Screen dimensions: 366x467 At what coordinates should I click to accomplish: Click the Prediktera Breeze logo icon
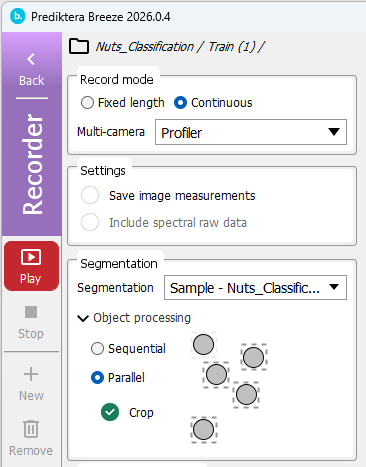17,16
